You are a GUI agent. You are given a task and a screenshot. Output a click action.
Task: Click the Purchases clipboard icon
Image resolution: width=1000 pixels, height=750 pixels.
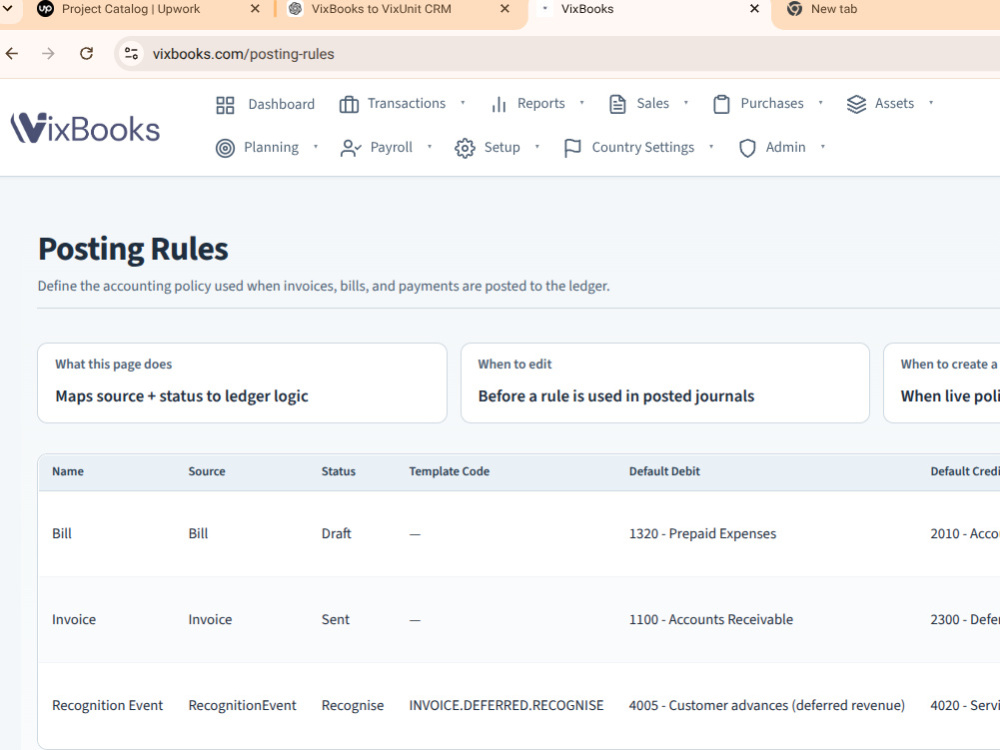point(721,104)
